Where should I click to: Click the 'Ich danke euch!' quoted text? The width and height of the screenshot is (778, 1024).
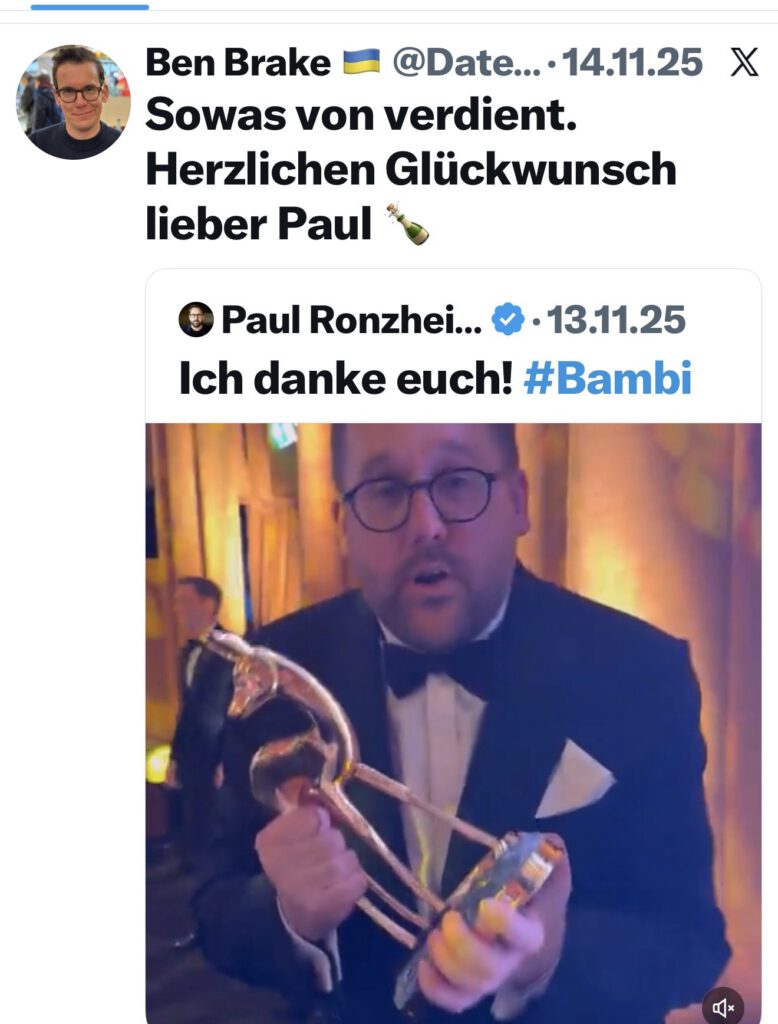(346, 379)
